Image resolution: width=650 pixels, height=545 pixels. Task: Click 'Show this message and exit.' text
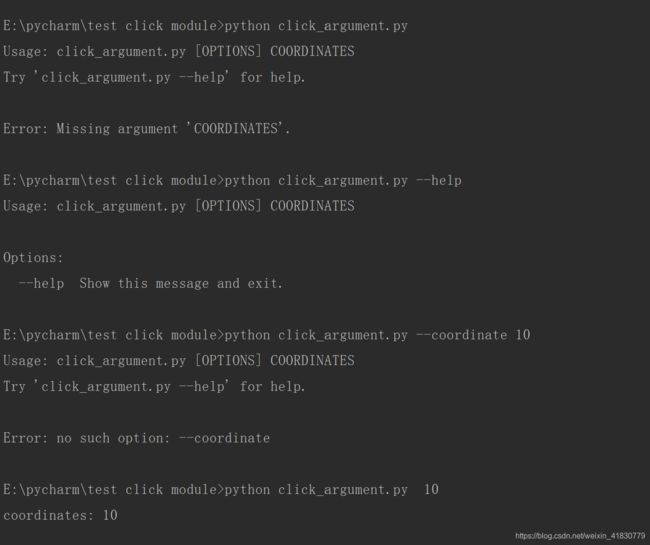click(x=181, y=283)
